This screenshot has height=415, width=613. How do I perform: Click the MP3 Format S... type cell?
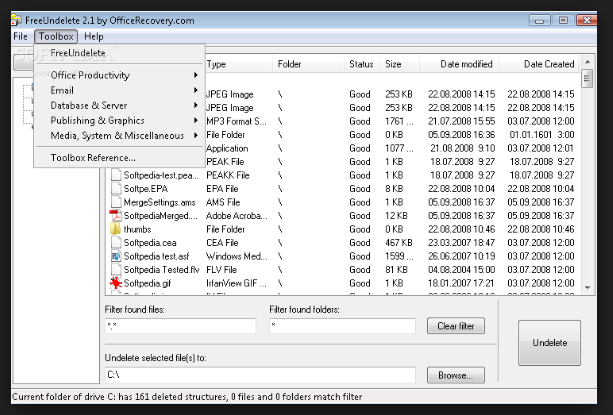click(x=236, y=121)
